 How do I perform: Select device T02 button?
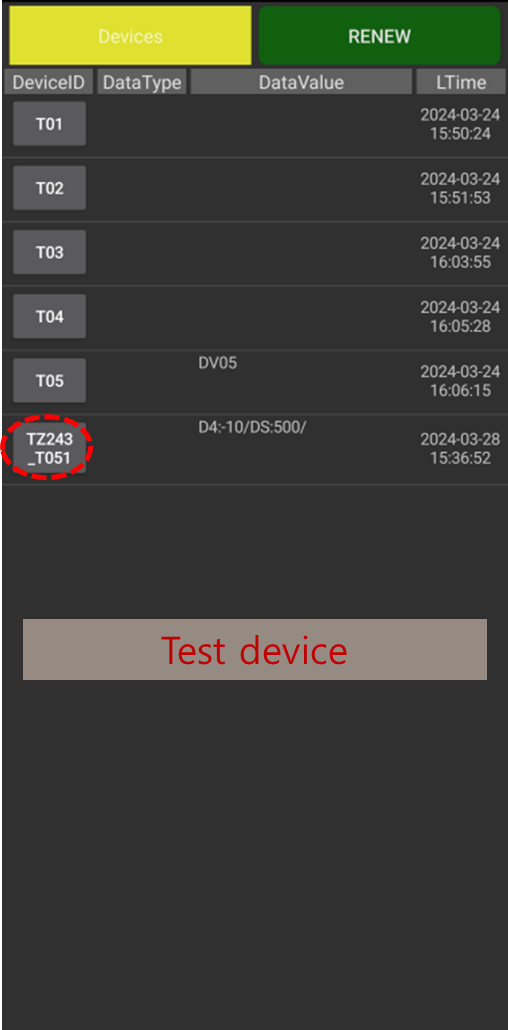49,188
